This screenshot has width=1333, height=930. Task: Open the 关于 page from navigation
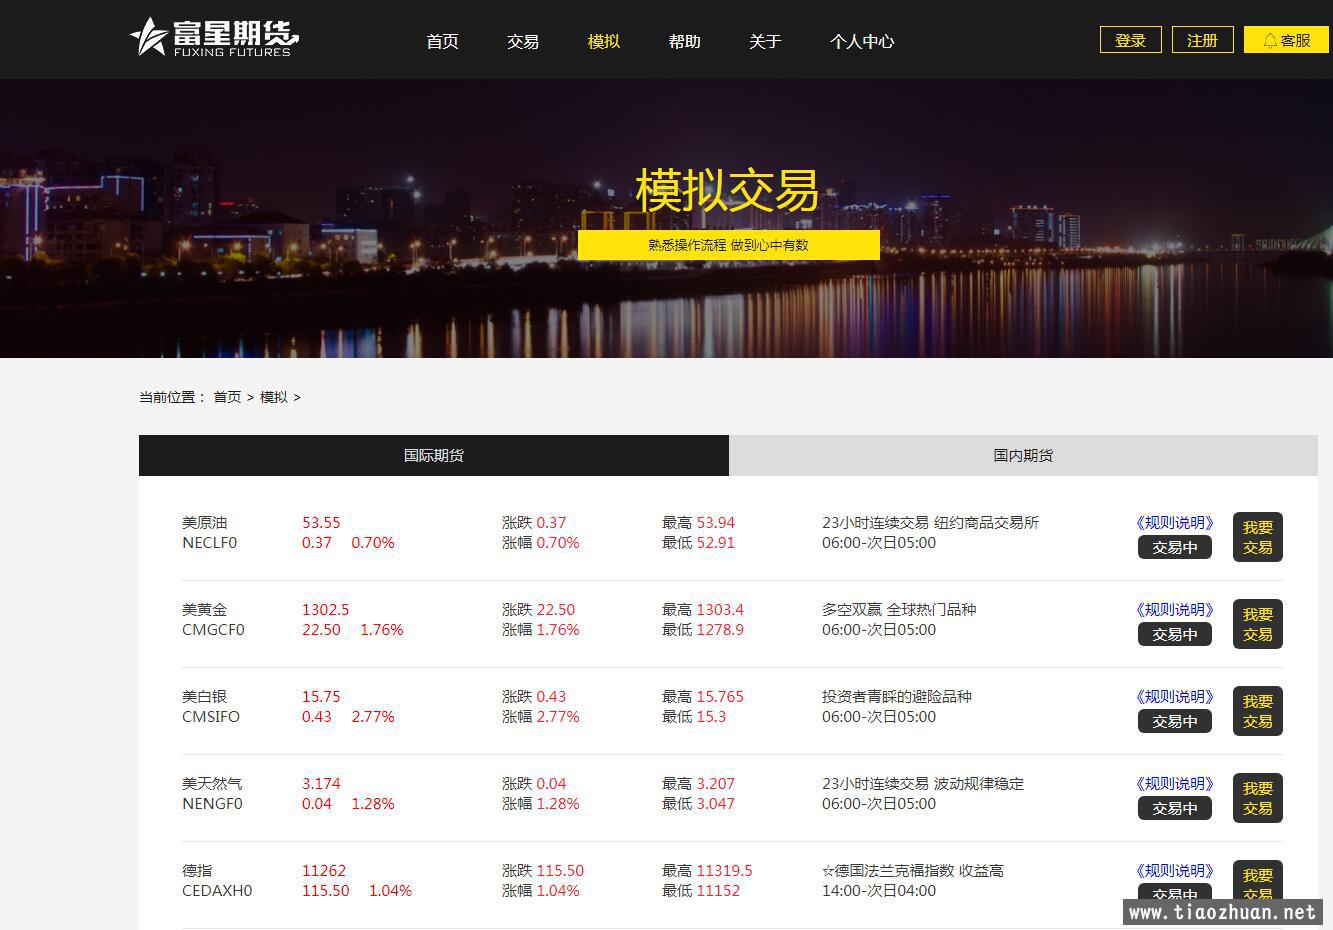point(765,41)
